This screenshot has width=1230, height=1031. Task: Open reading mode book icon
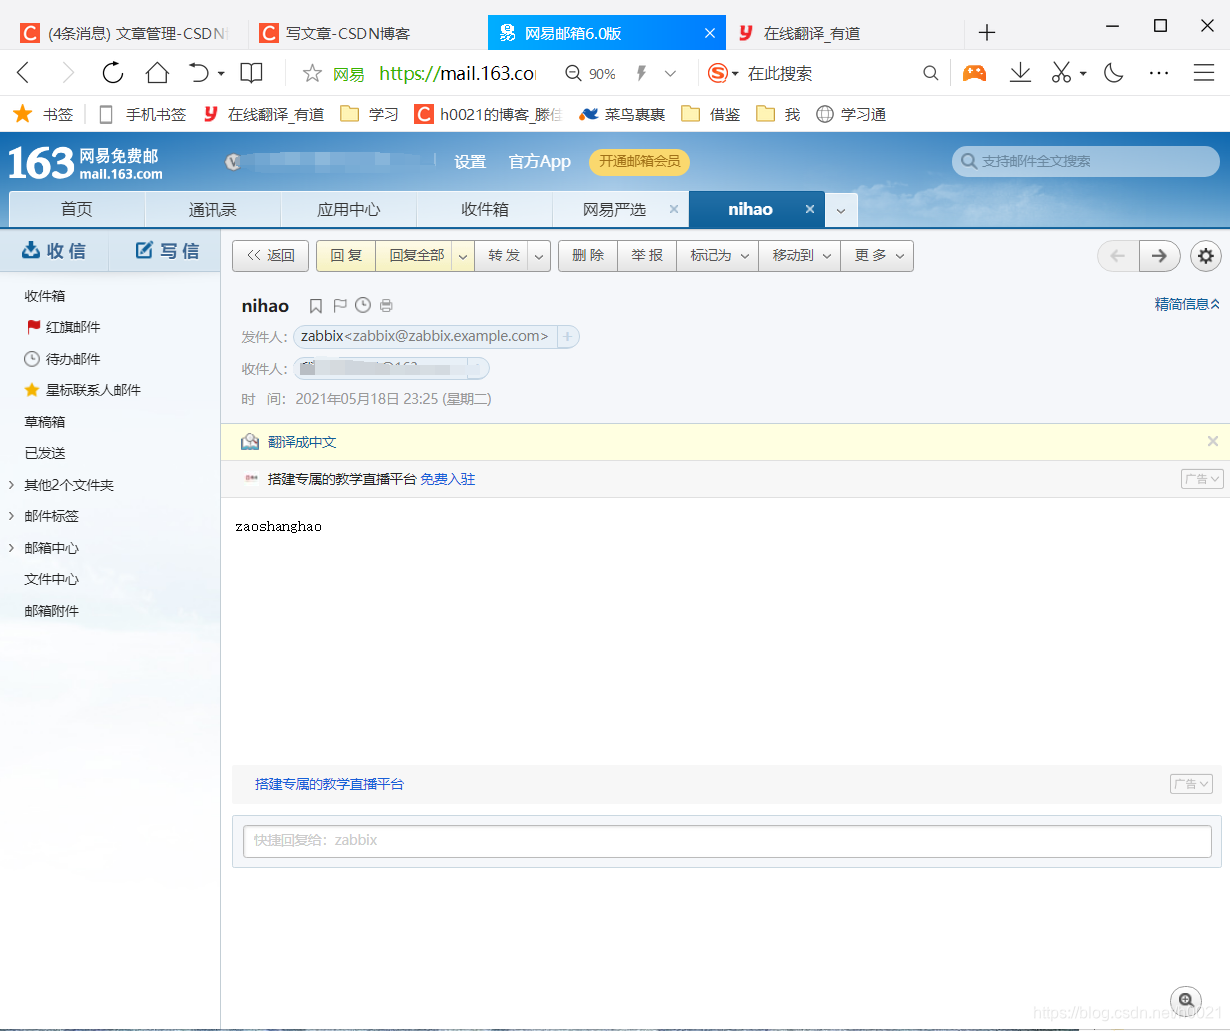coord(252,73)
